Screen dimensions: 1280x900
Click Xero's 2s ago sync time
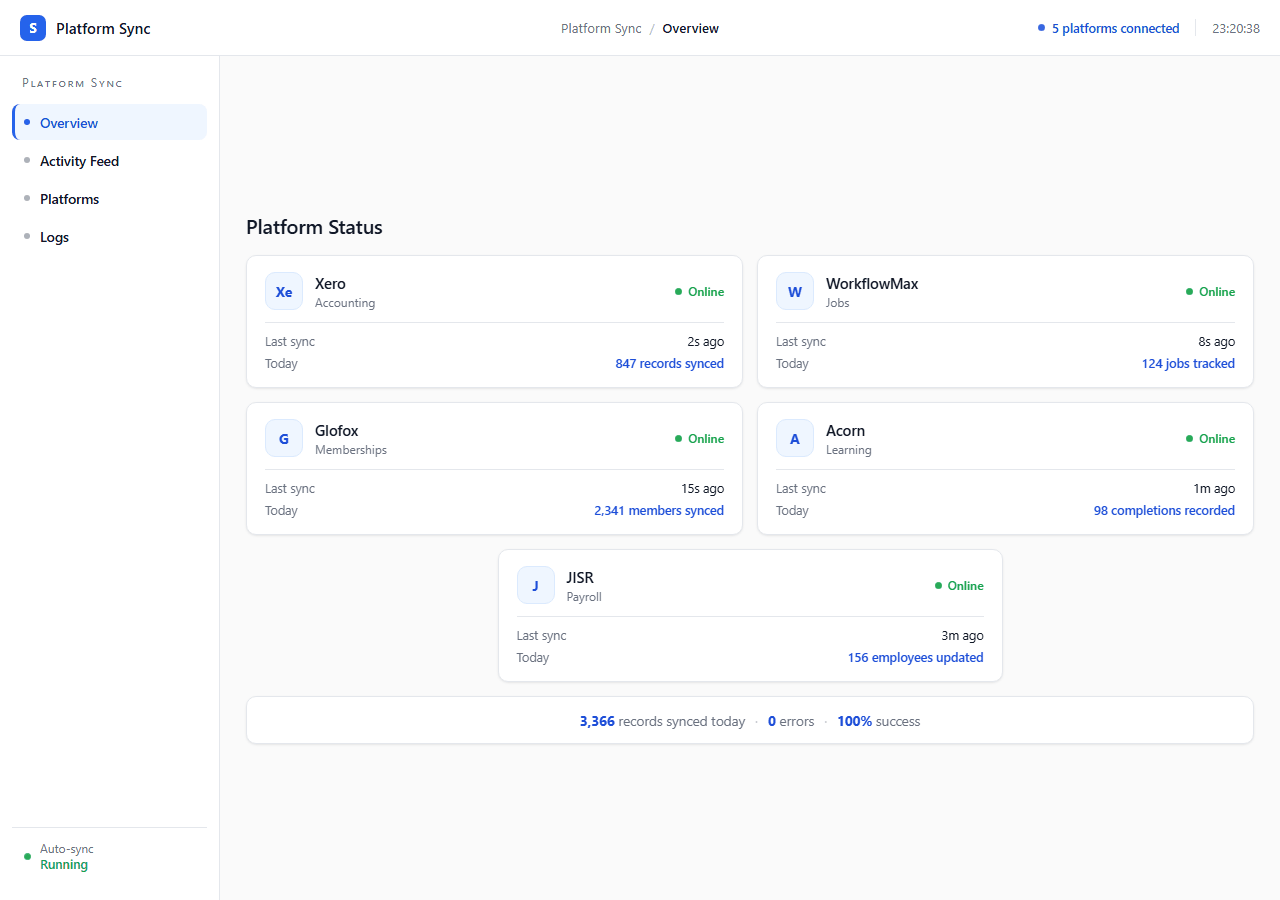[706, 342]
